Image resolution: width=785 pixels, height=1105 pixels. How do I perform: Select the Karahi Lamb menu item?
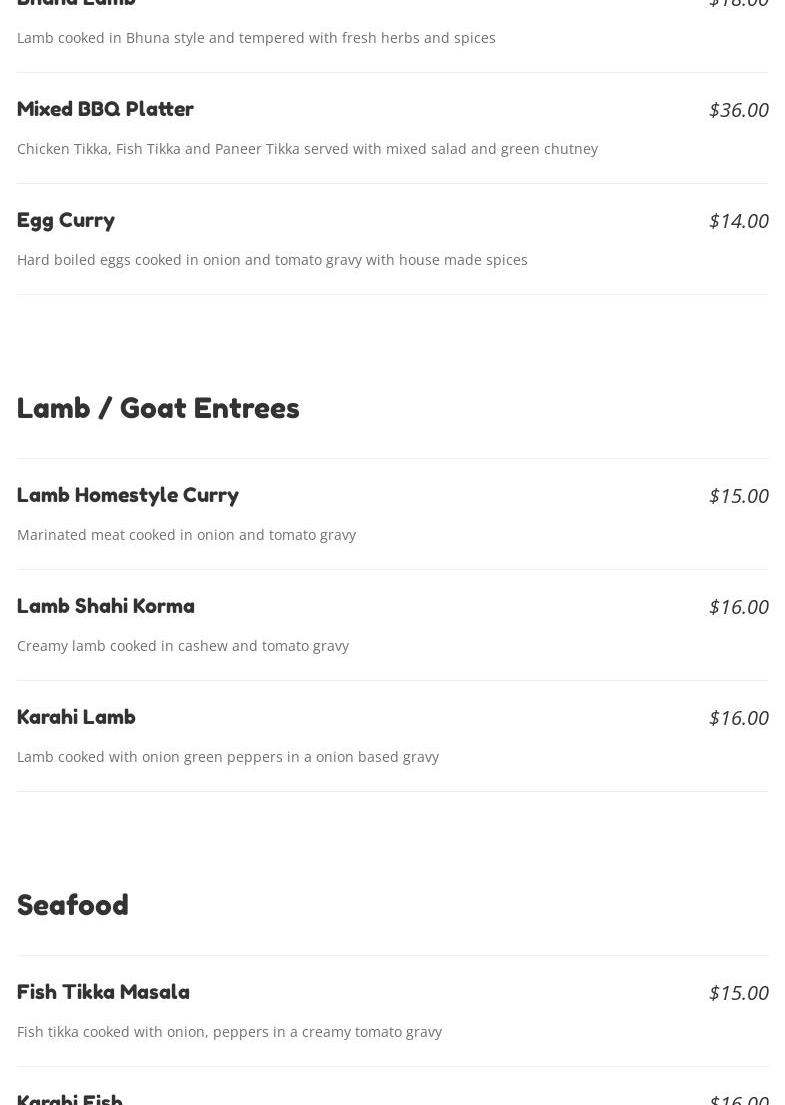coord(76,717)
